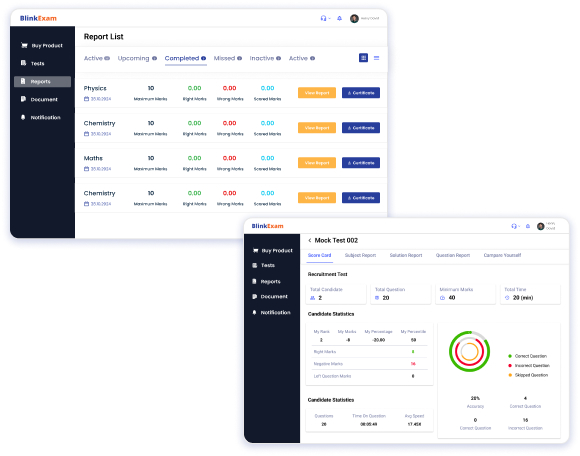Click Report List page heading

coord(104,37)
